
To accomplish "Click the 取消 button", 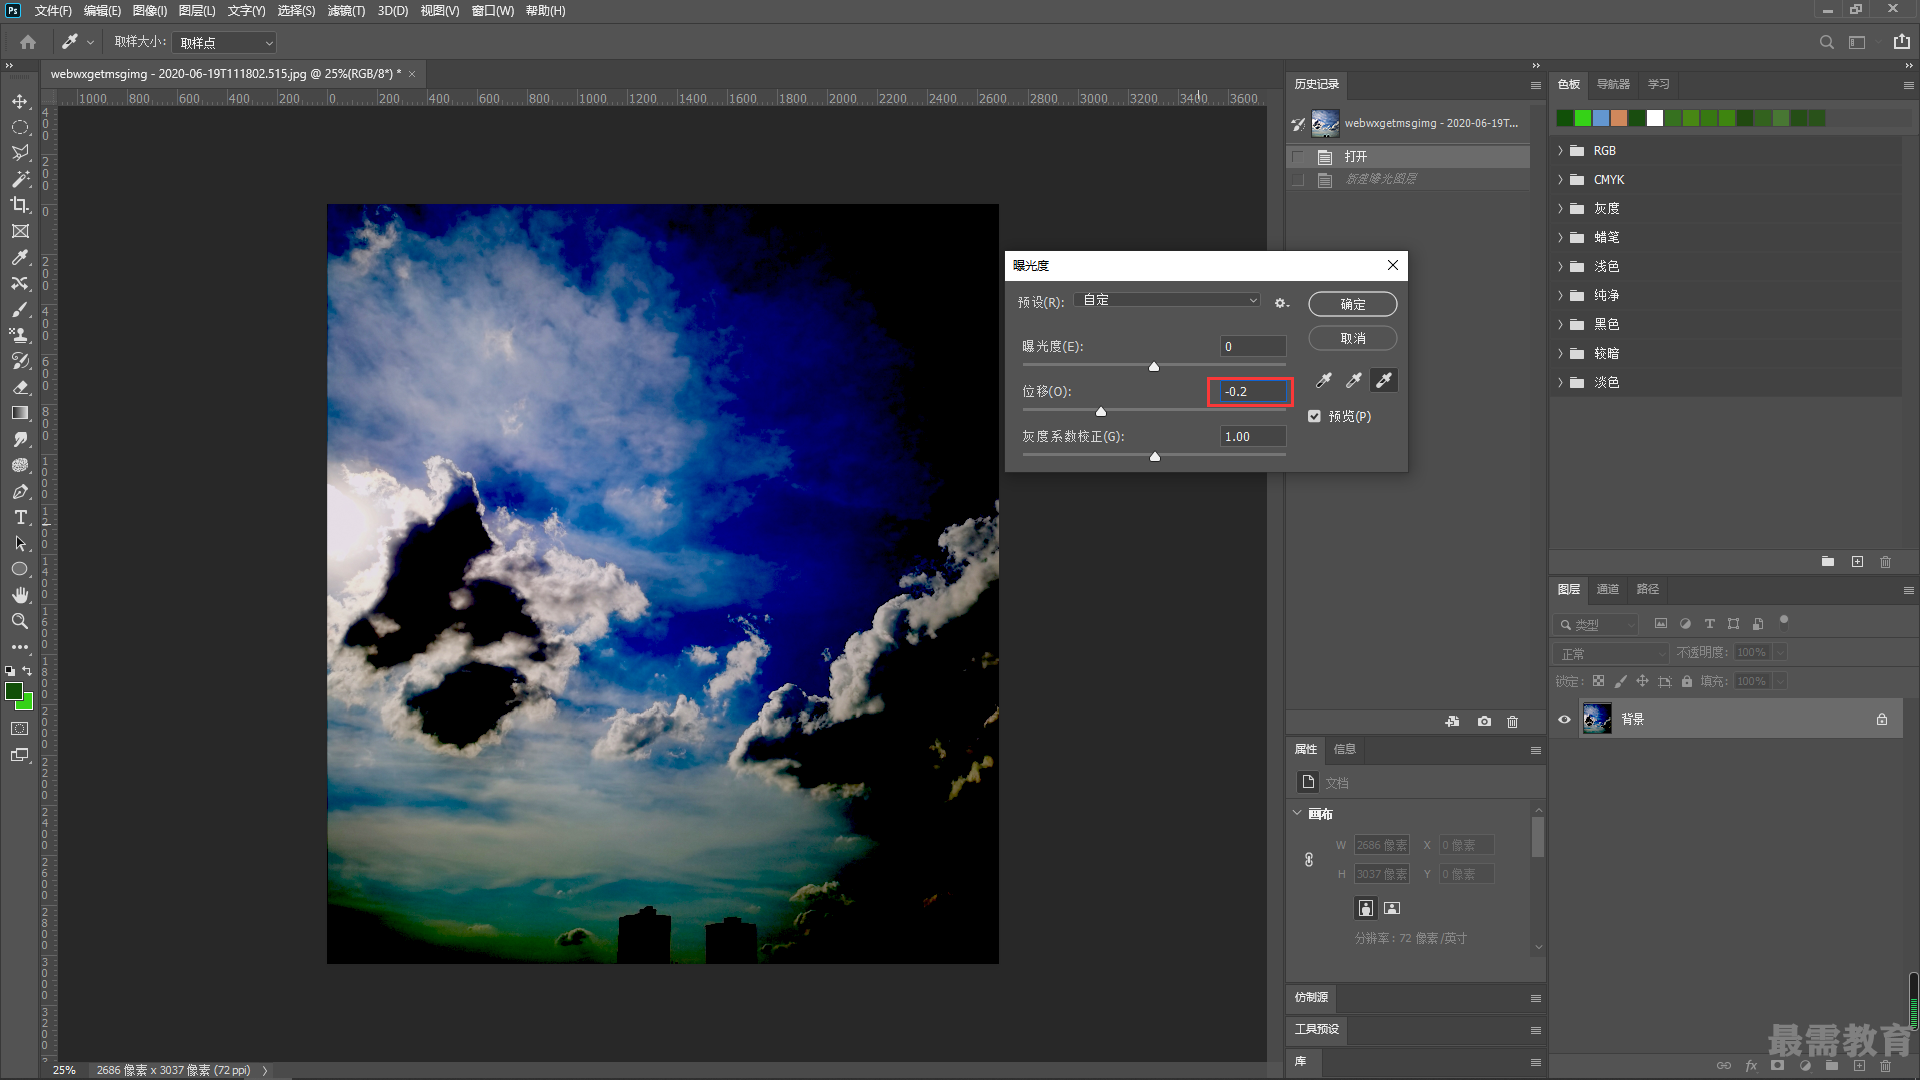I will [x=1353, y=338].
